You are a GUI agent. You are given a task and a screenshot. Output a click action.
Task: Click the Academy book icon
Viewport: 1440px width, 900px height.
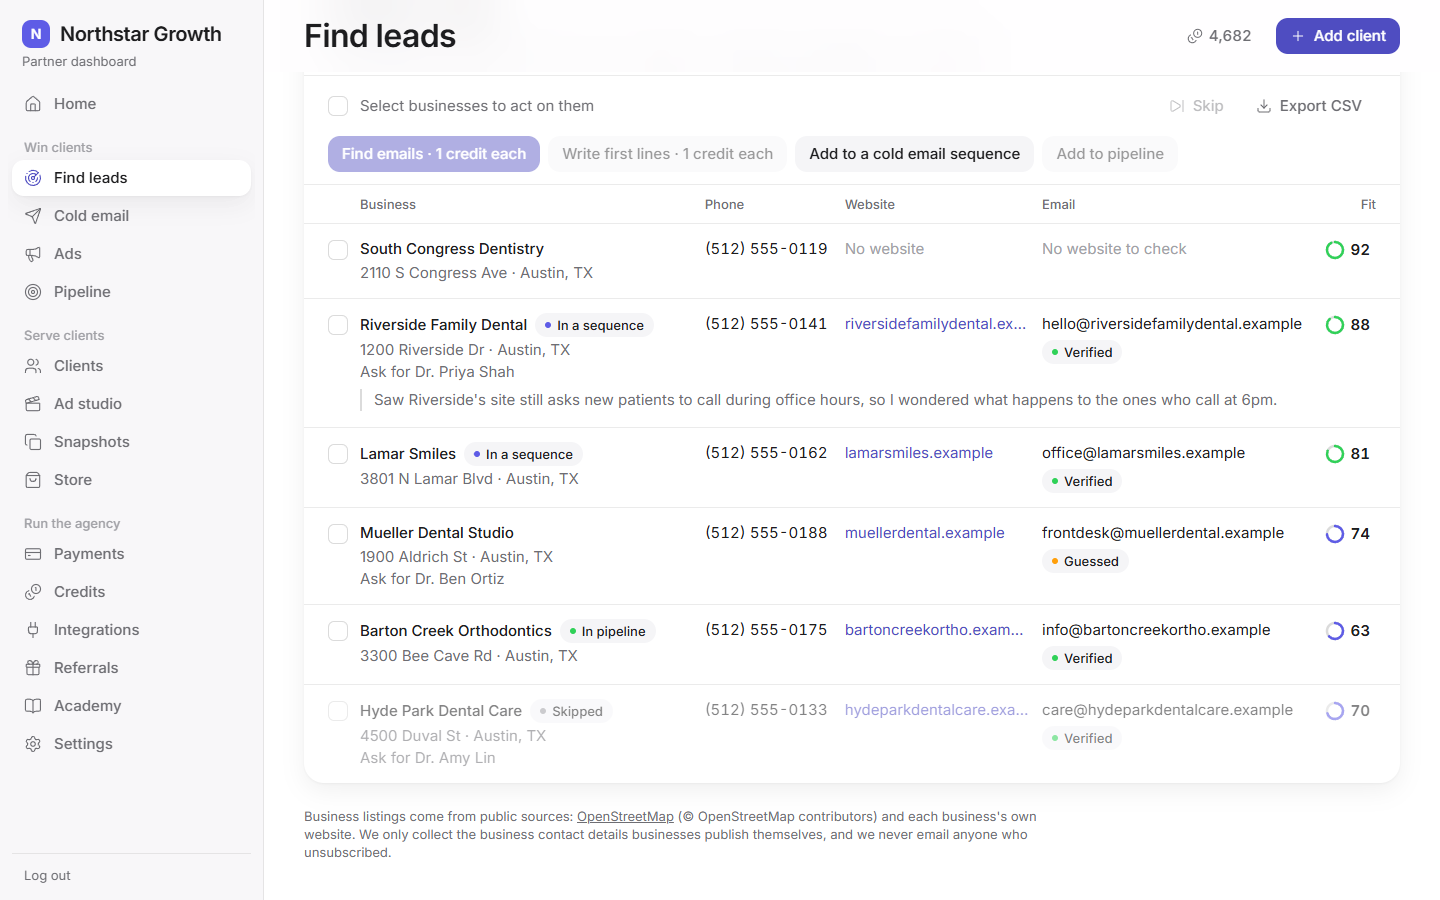(x=33, y=706)
